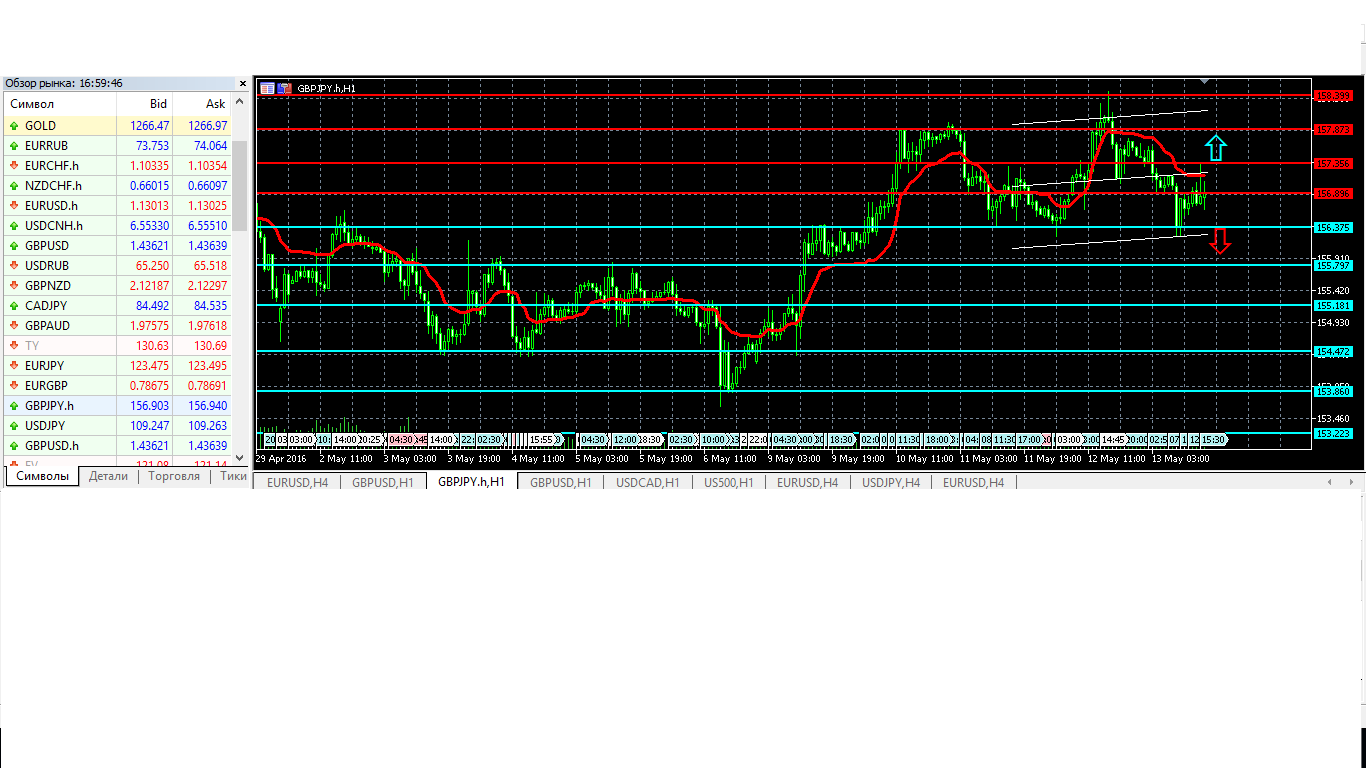Screen dimensions: 1366x768
Task: Click the red arrow icon beside GBPAUD
Action: tap(14, 326)
